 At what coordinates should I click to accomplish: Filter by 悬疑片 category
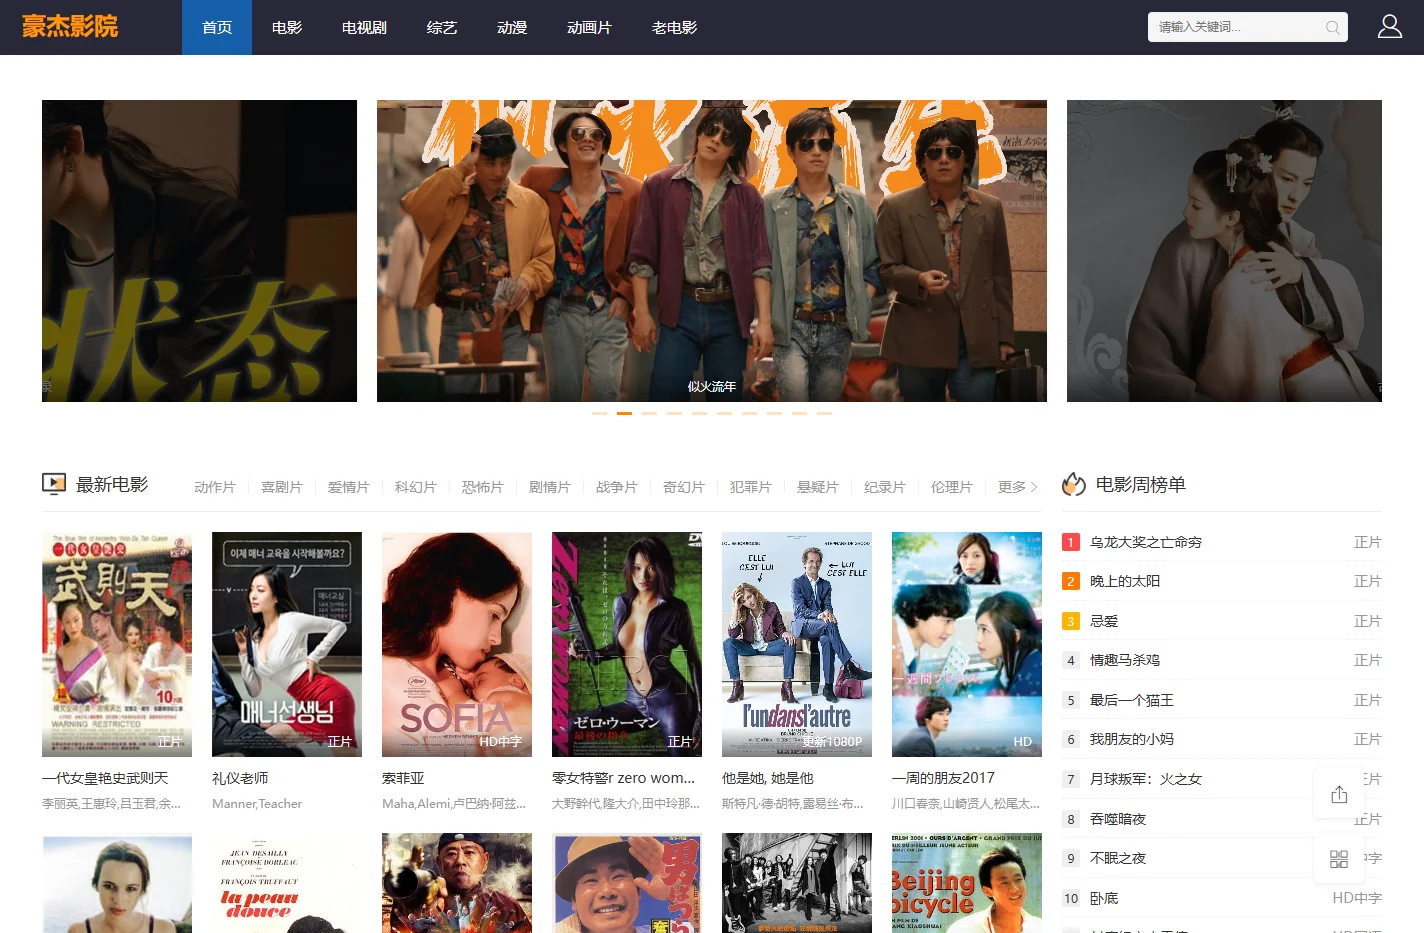click(818, 487)
